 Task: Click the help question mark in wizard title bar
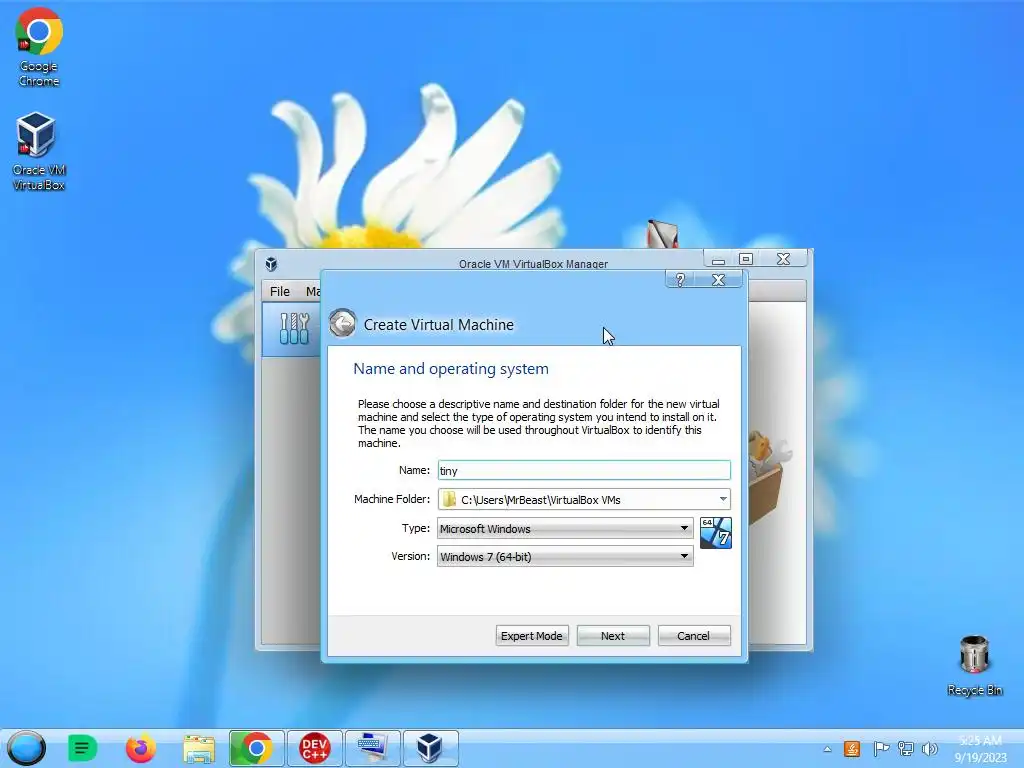pos(680,280)
